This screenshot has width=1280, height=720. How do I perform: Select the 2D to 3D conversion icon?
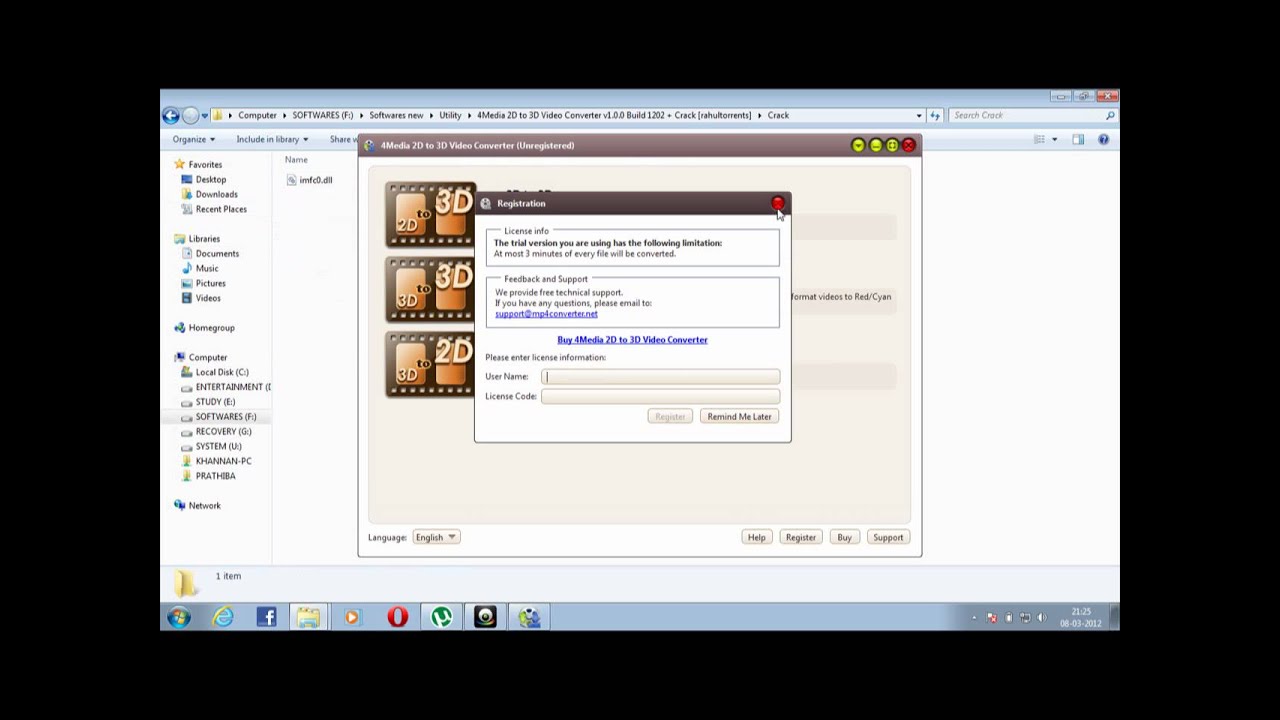(x=431, y=215)
